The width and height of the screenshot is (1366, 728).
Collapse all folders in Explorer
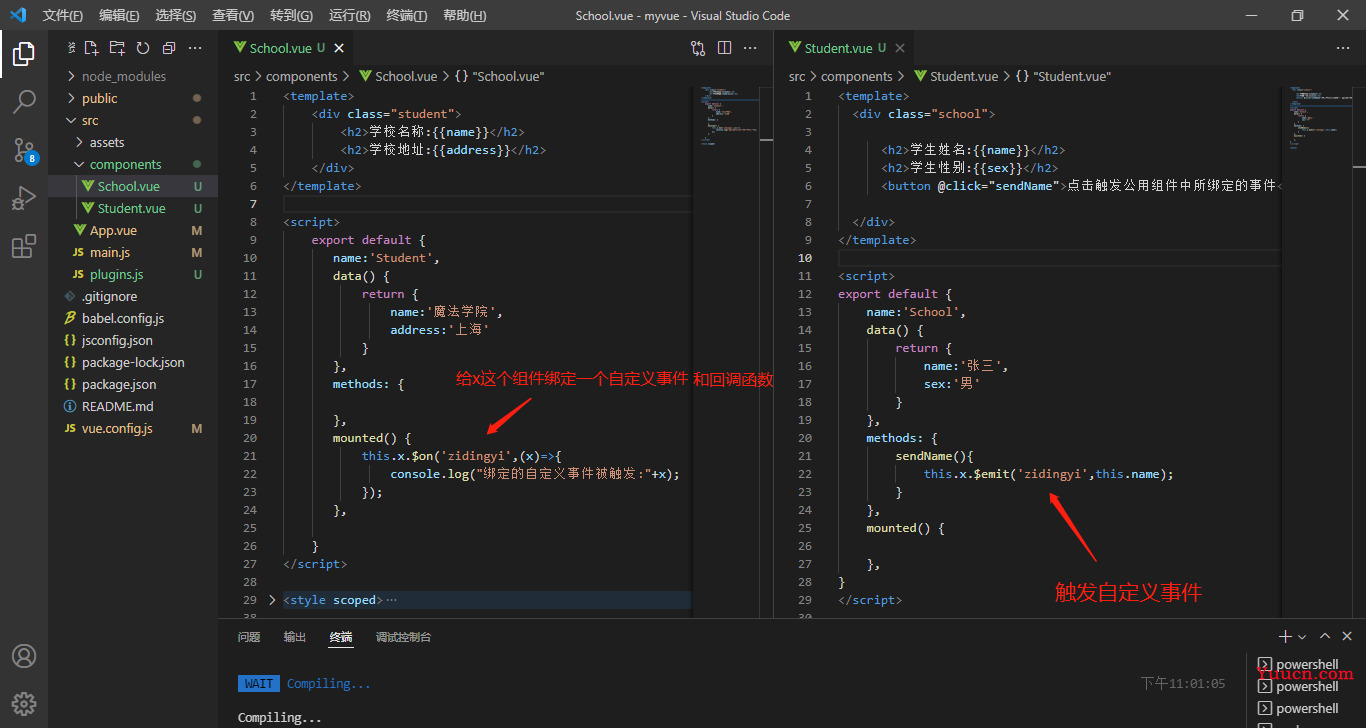pos(168,48)
